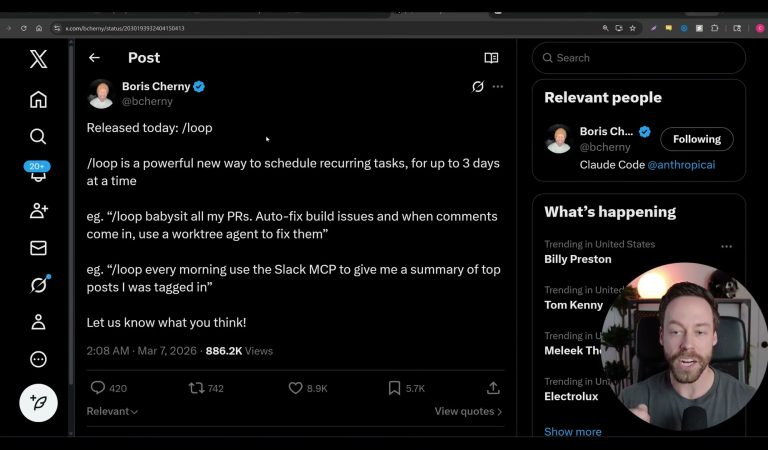Open Grok icon in sidebar
Viewport: 768px width, 450px height.
38,285
